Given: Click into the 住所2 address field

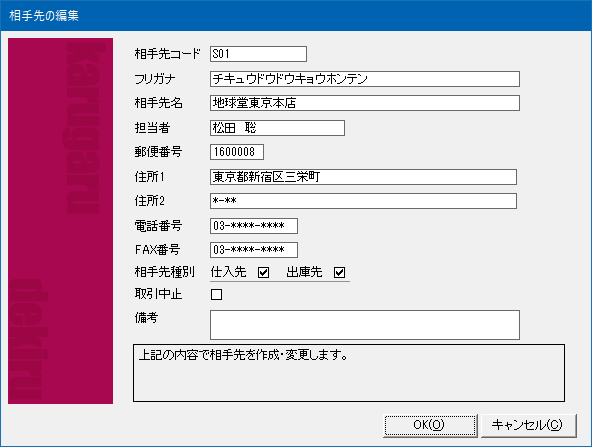Looking at the screenshot, I should (x=363, y=201).
